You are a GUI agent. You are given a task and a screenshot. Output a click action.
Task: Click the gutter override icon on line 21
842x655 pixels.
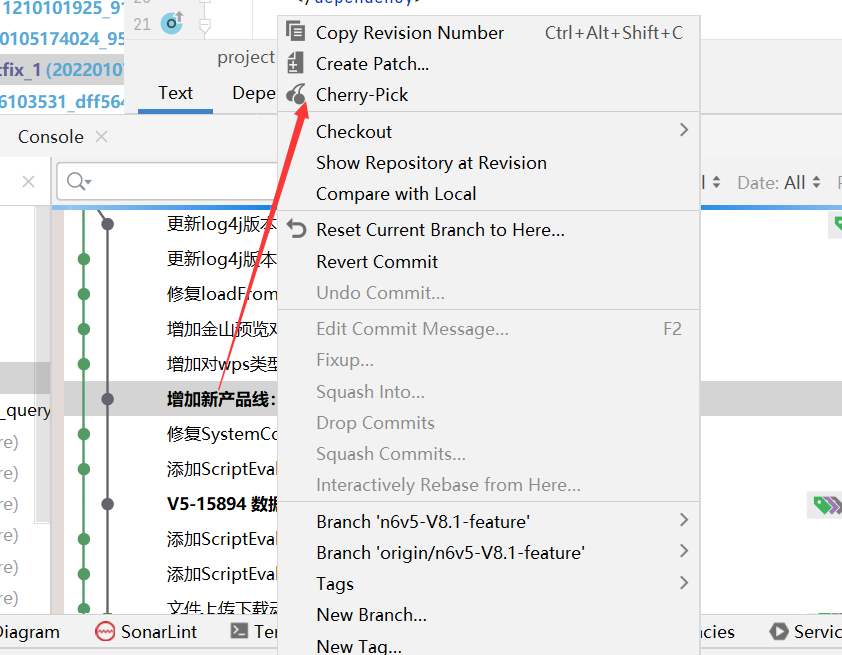pos(172,22)
